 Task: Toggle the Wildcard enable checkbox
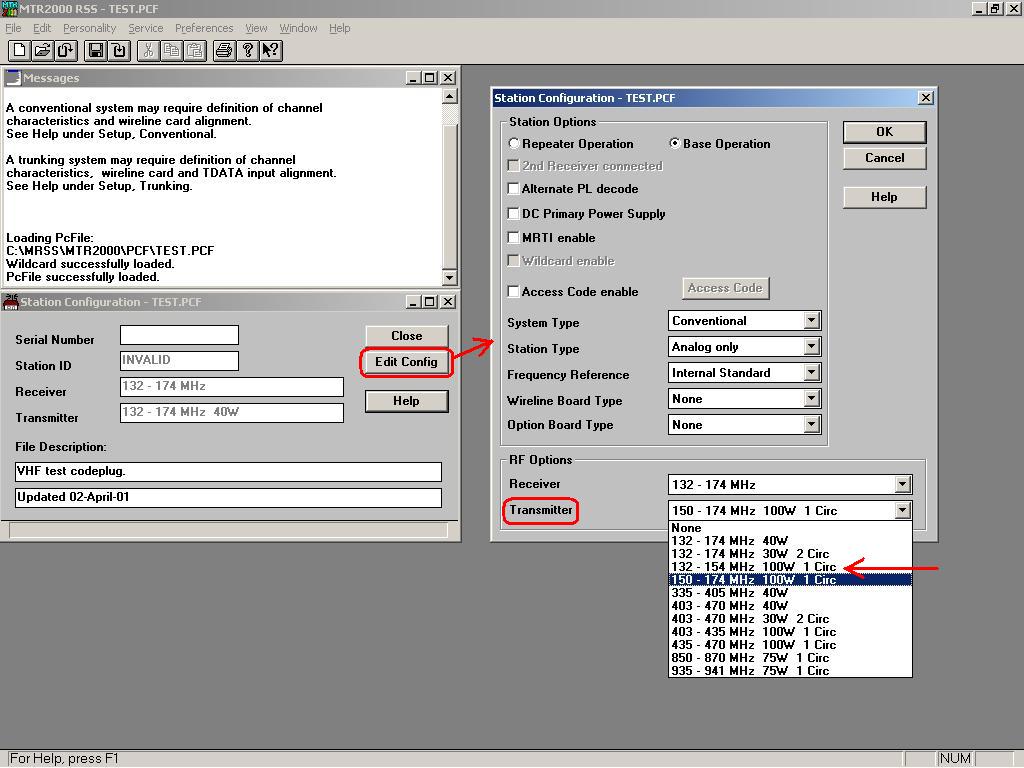514,261
